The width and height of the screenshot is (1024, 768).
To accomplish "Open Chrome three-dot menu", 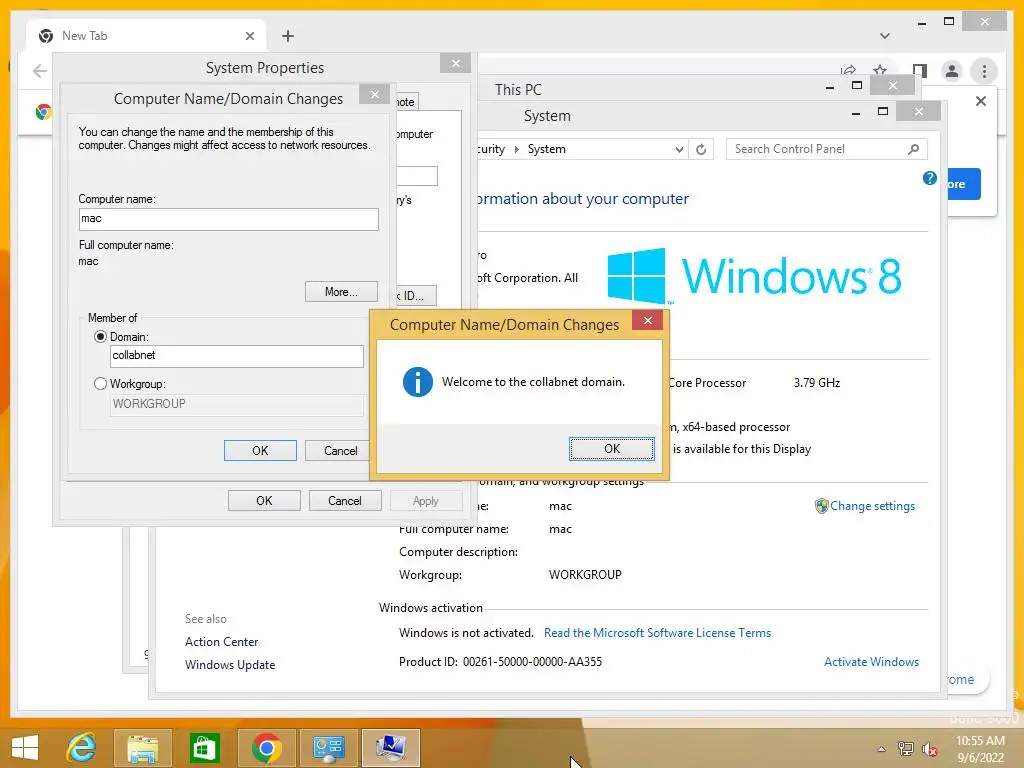I will click(x=984, y=71).
